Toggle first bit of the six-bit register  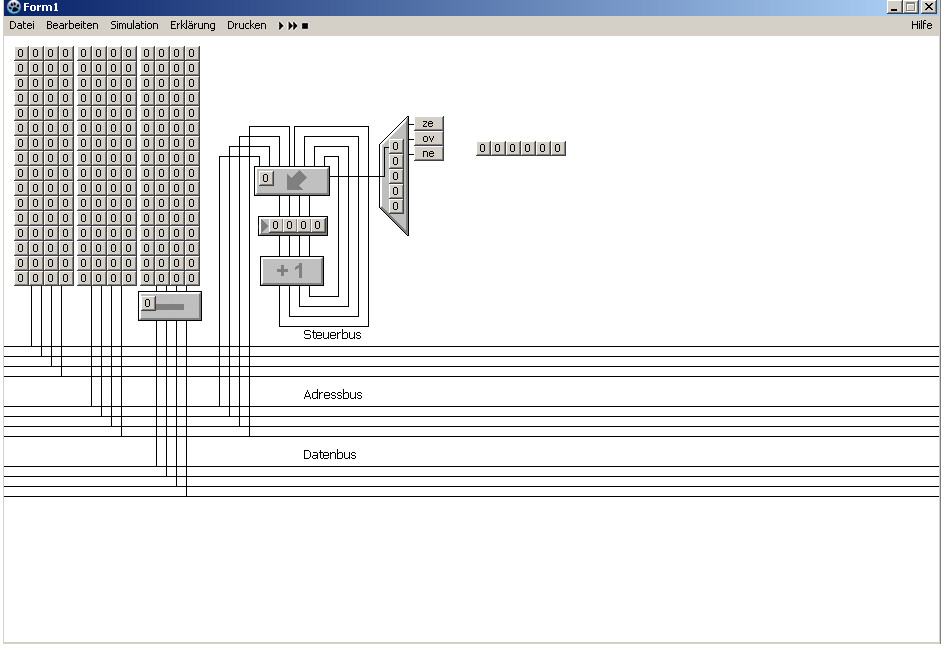[483, 149]
